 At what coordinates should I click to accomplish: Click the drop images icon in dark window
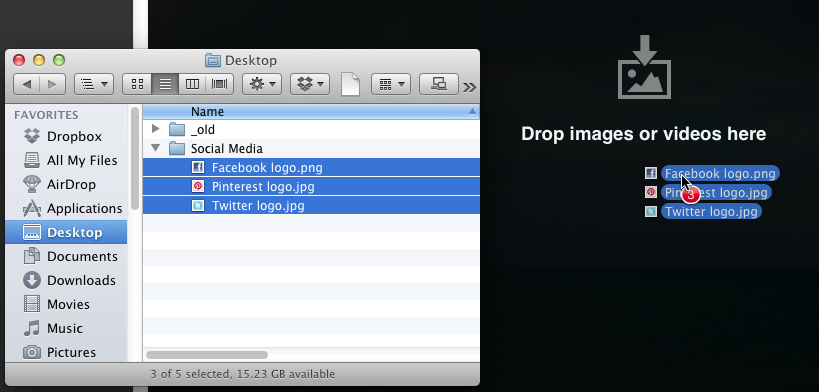tap(644, 66)
